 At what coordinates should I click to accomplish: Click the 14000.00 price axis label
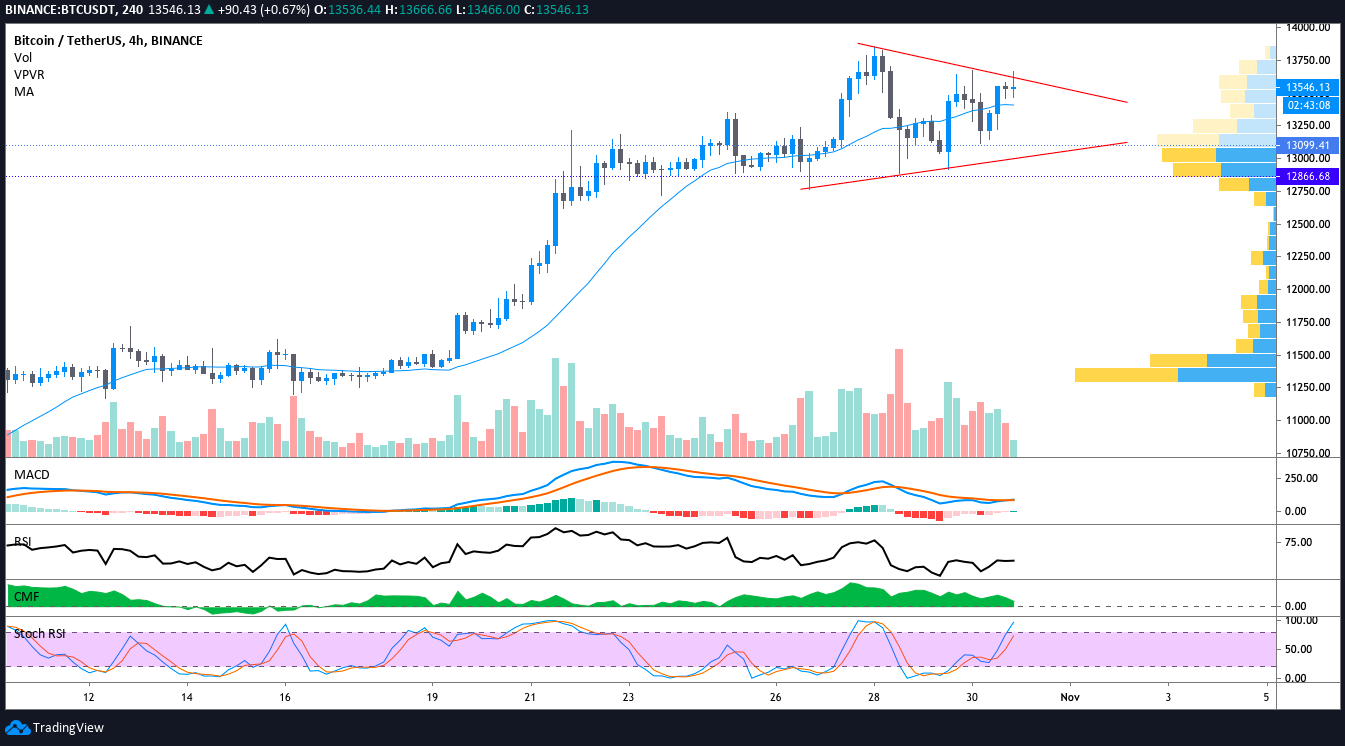point(1308,28)
